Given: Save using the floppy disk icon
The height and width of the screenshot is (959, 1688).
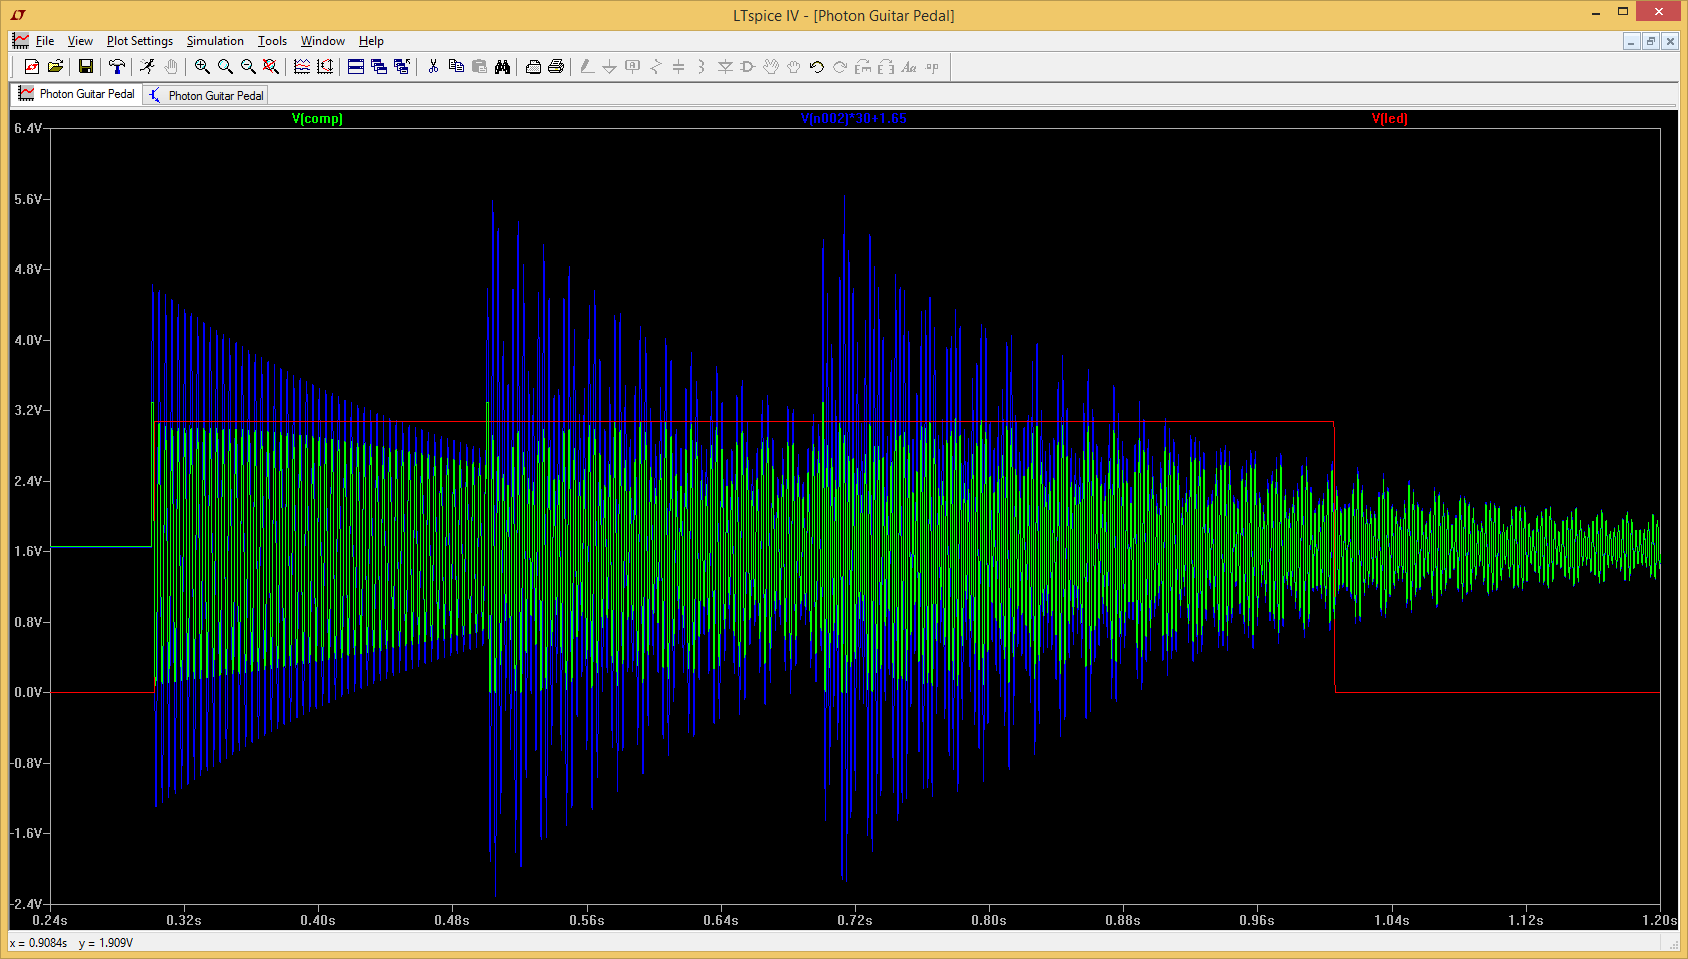Looking at the screenshot, I should point(86,66).
